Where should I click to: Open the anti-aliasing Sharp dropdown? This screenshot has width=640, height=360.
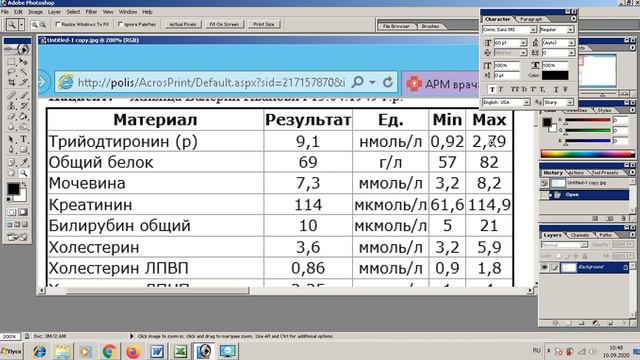click(570, 102)
